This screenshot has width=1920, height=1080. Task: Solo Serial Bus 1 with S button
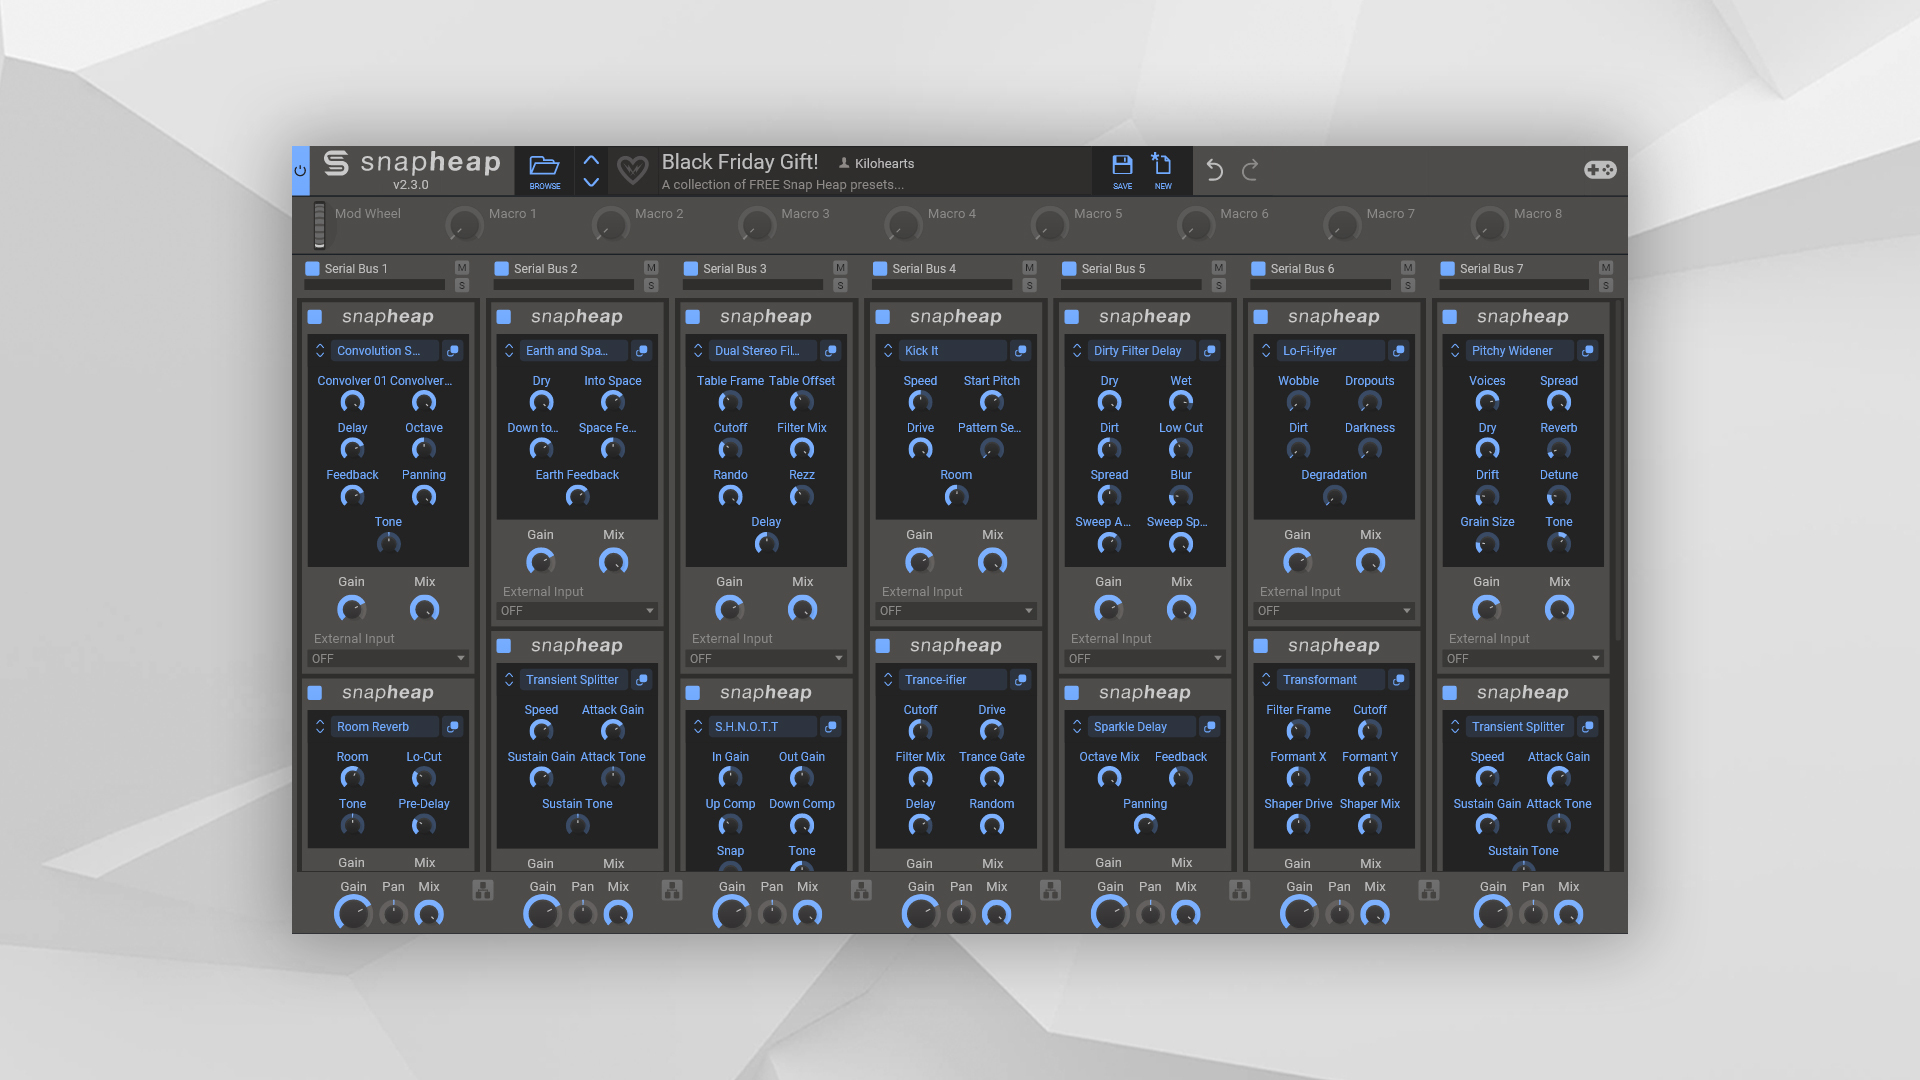[461, 285]
